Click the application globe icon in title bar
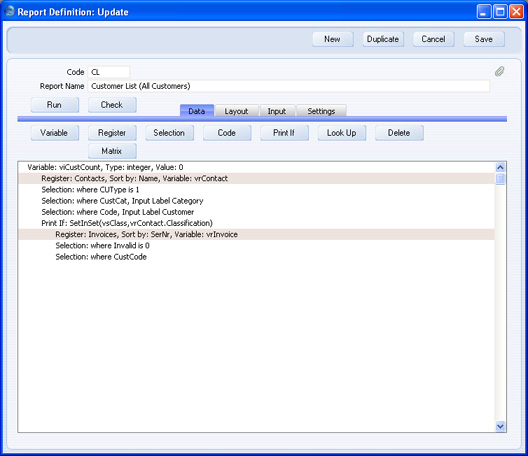Screen dimensions: 528x456 point(9,11)
